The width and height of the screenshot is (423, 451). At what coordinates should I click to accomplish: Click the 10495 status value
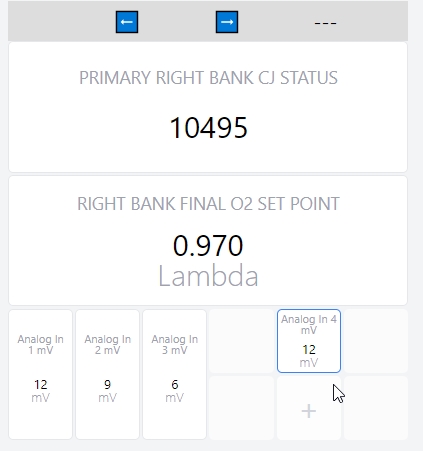click(208, 128)
